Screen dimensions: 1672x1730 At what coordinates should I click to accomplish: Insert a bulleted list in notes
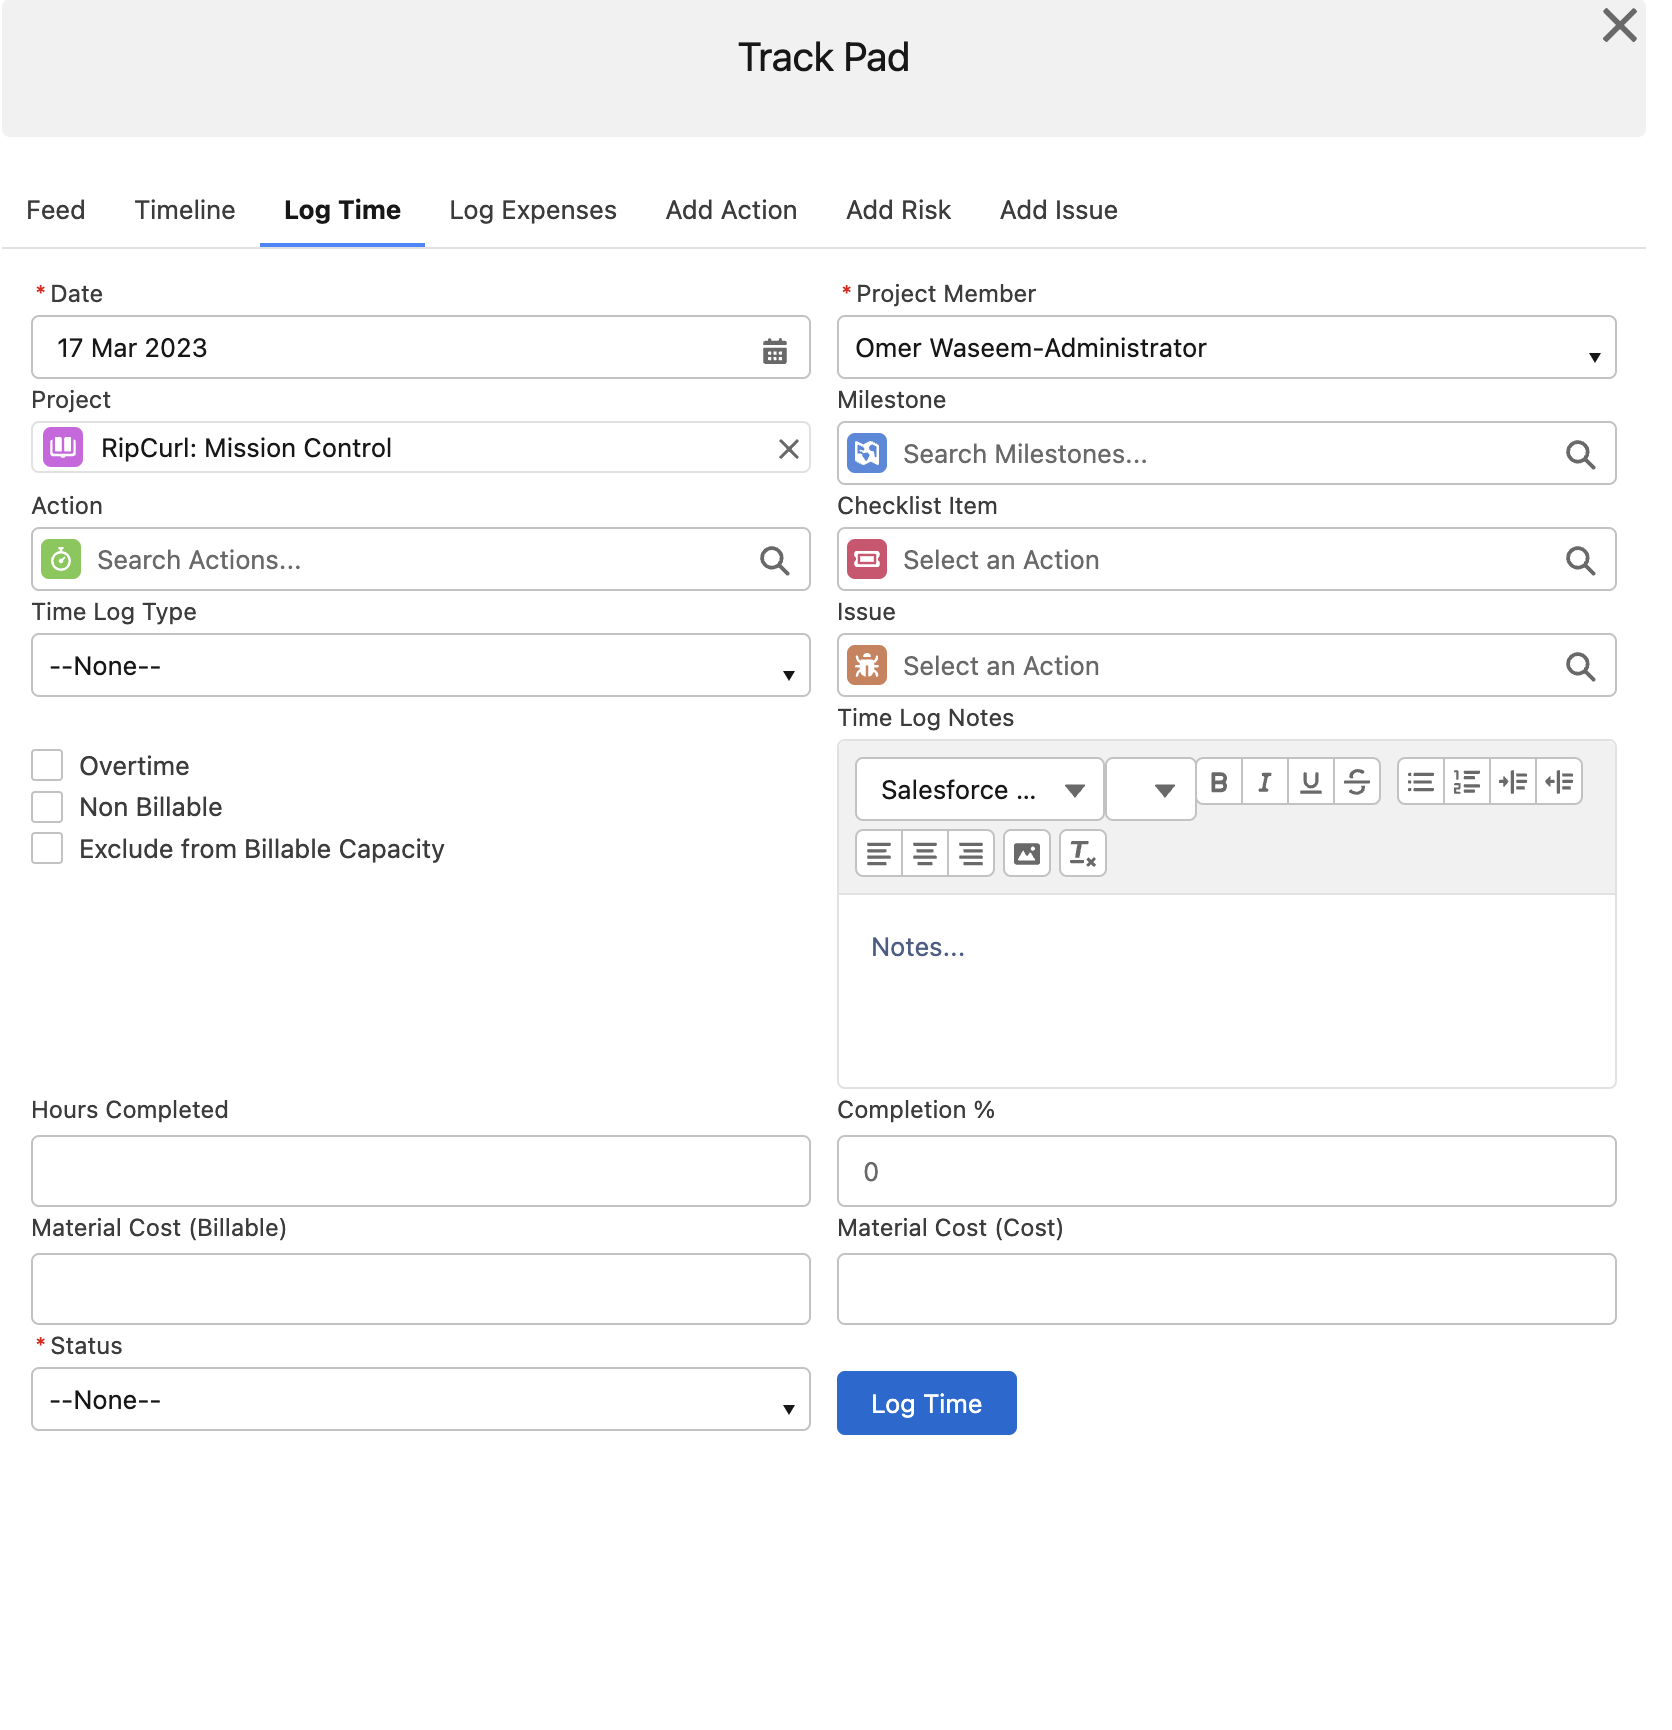pyautogui.click(x=1420, y=782)
